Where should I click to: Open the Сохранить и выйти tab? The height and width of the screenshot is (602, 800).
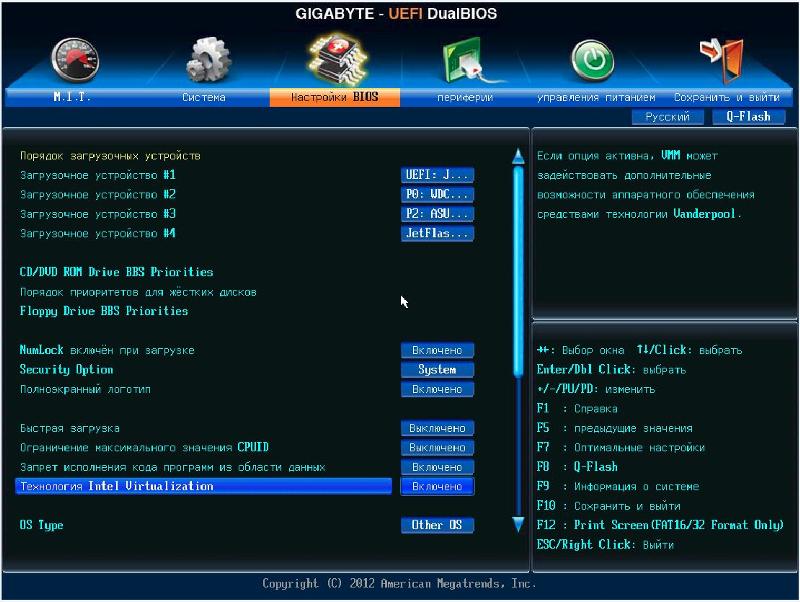727,97
